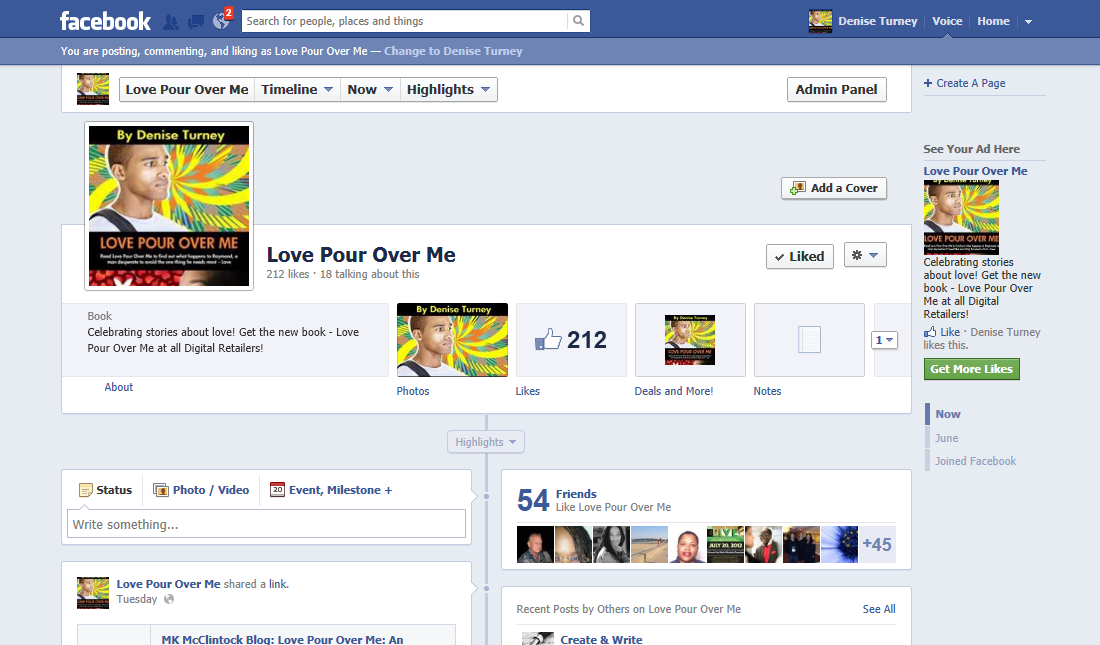Image resolution: width=1100 pixels, height=645 pixels.
Task: Click sidebar ad book cover image
Action: 961,217
